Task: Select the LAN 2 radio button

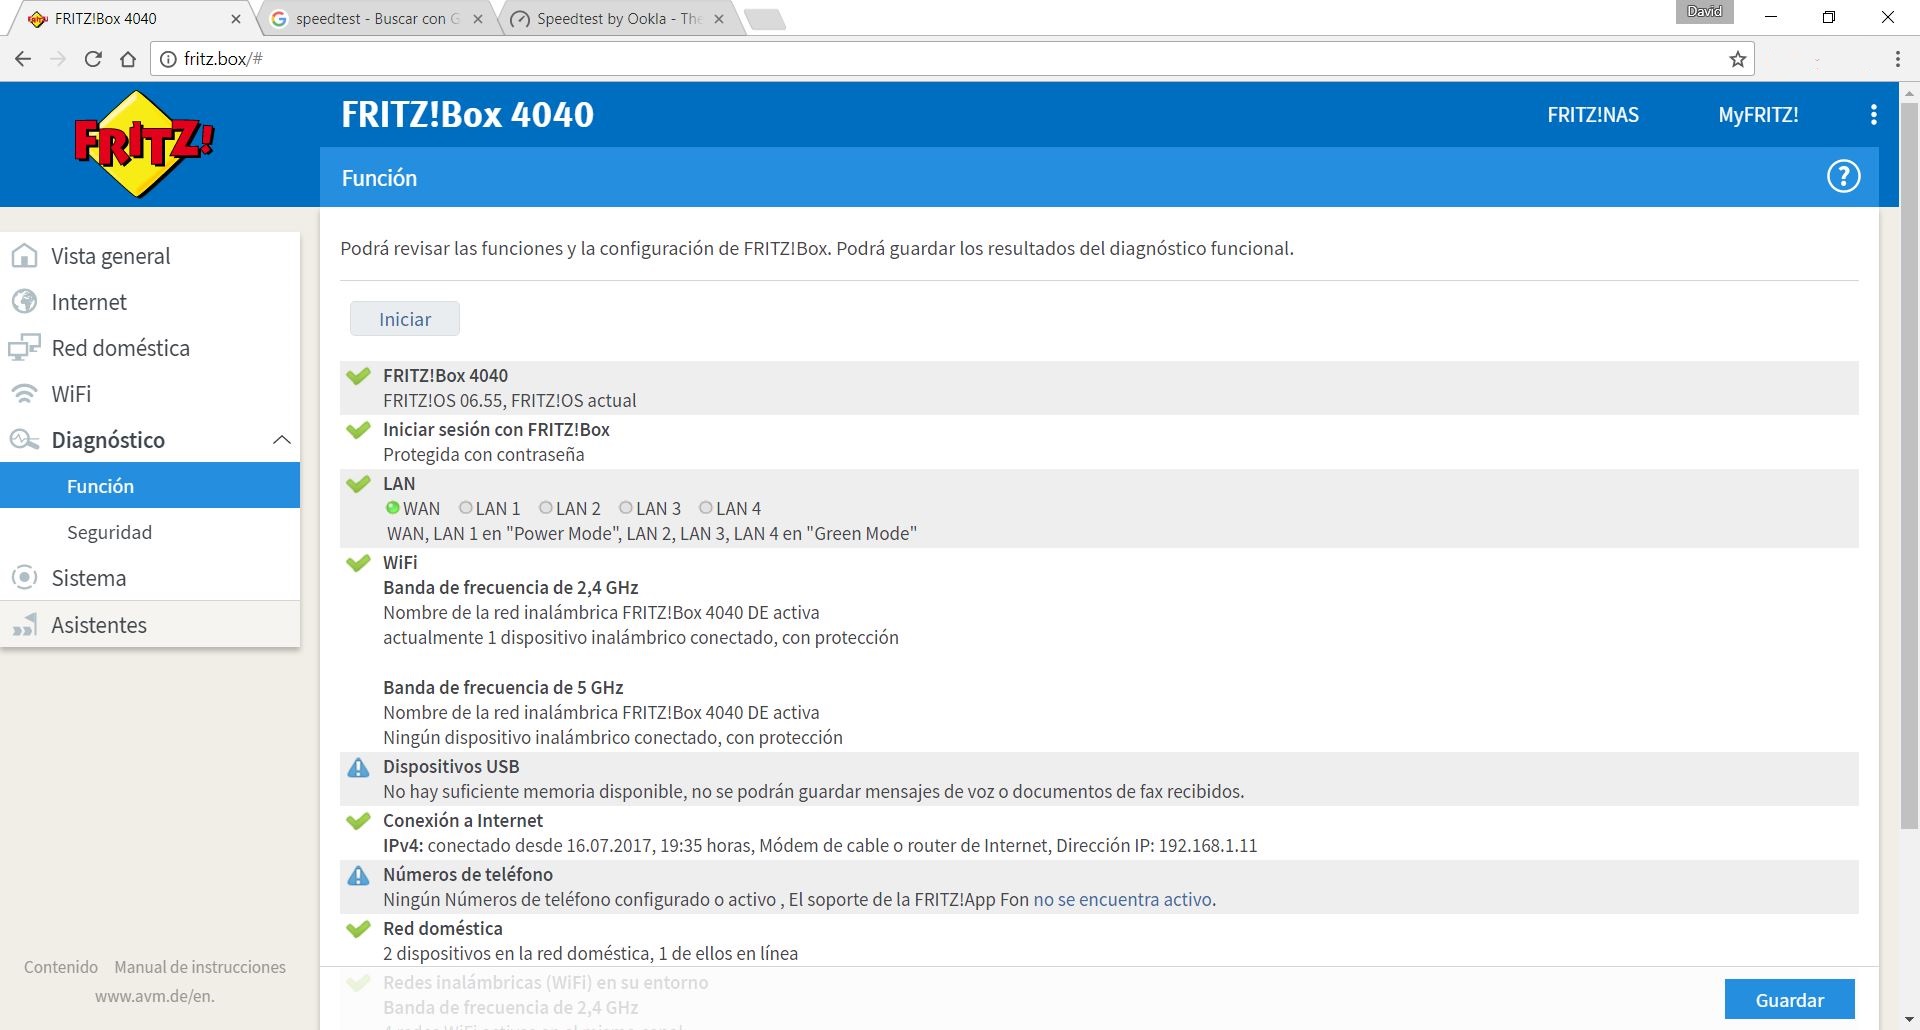Action: [x=545, y=508]
